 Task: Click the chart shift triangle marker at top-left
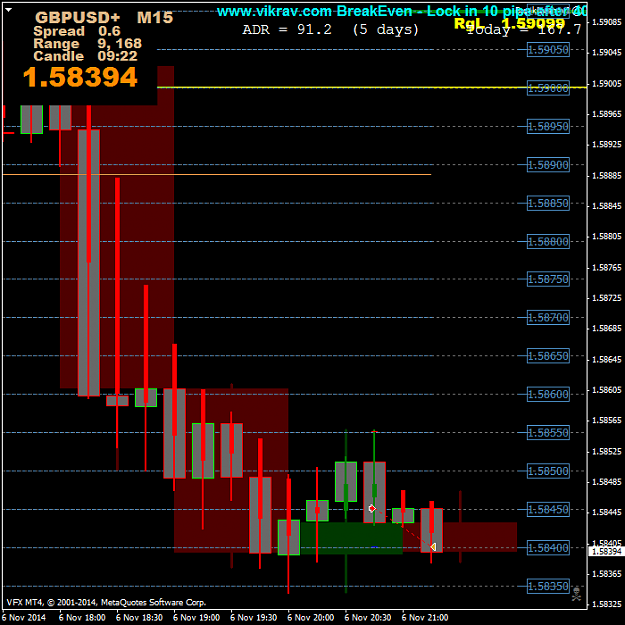[8, 10]
